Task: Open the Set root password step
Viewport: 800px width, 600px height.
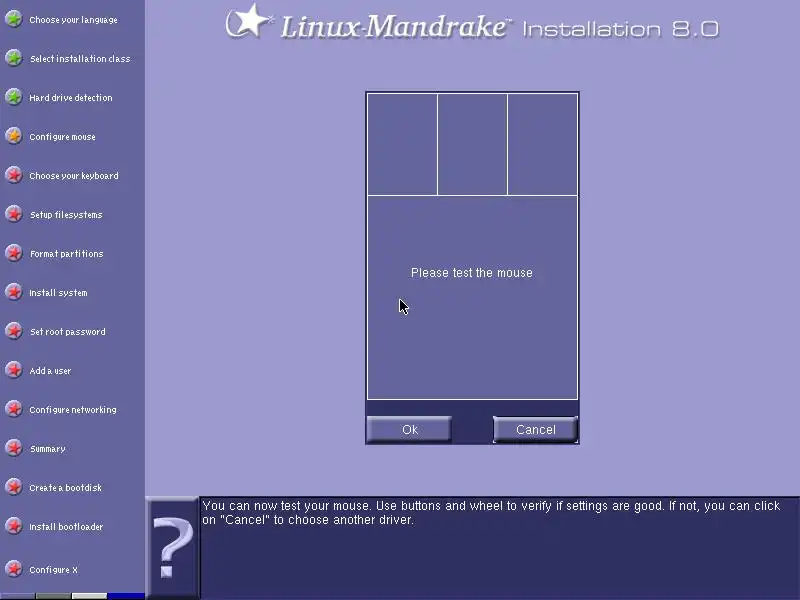Action: click(x=68, y=332)
